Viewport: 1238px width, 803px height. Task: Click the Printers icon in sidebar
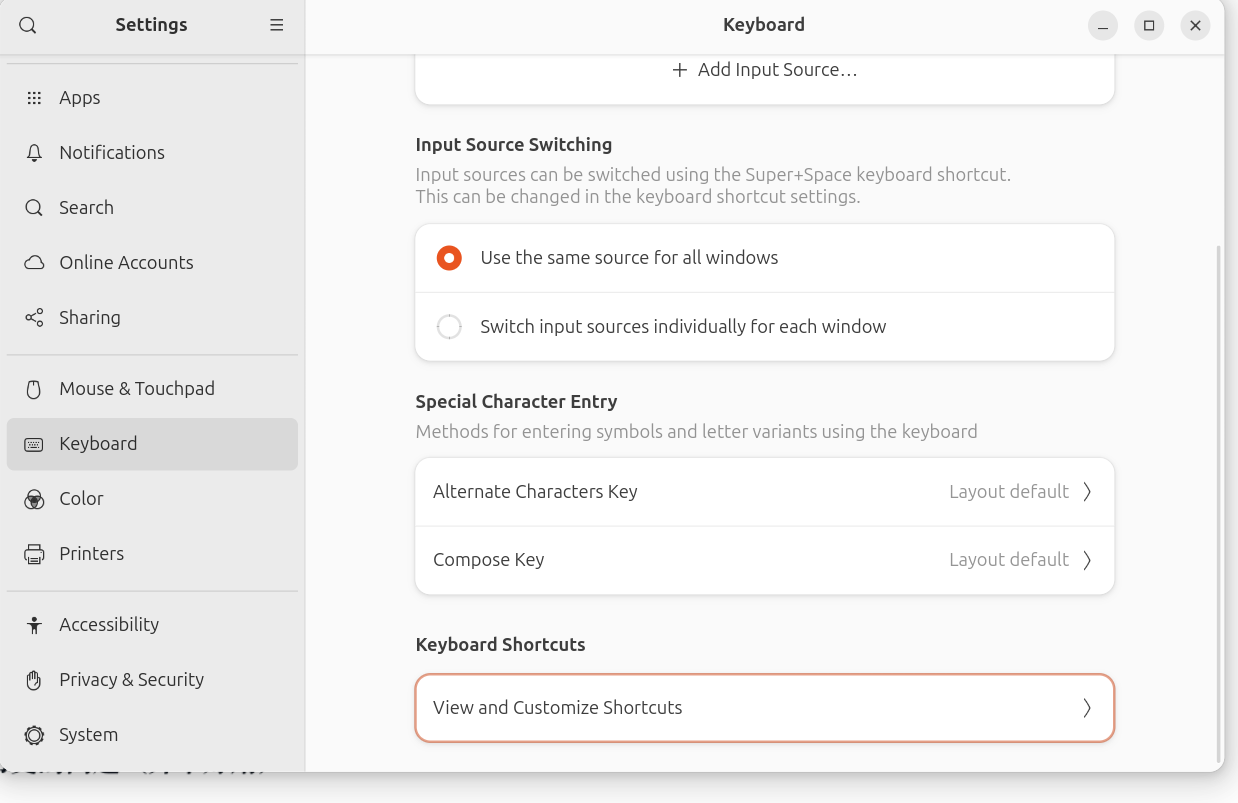[34, 554]
